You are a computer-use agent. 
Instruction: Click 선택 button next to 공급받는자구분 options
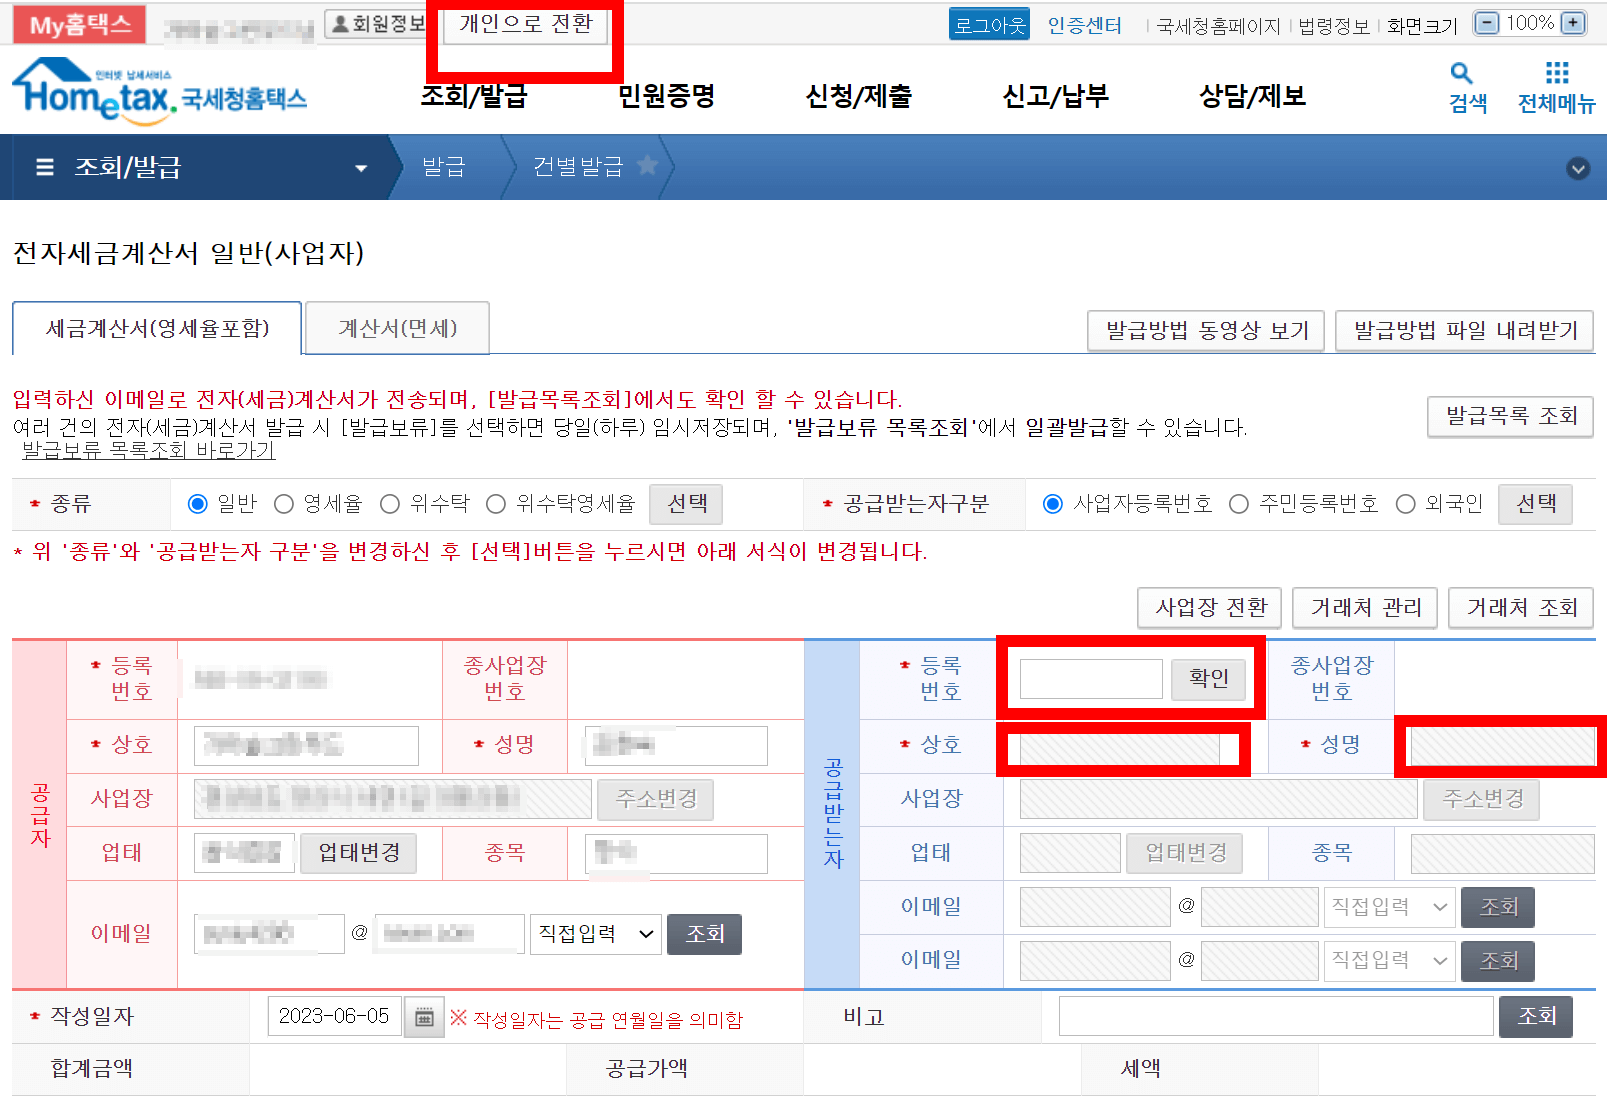tap(1535, 504)
